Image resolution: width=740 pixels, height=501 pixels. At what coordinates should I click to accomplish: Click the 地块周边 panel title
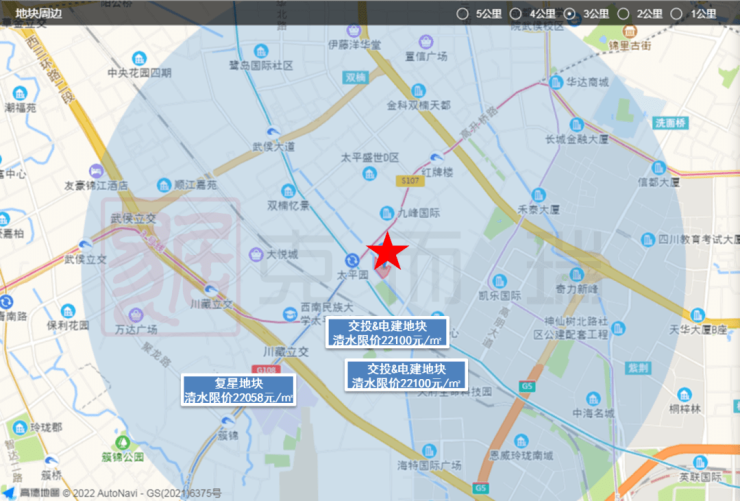coord(39,14)
